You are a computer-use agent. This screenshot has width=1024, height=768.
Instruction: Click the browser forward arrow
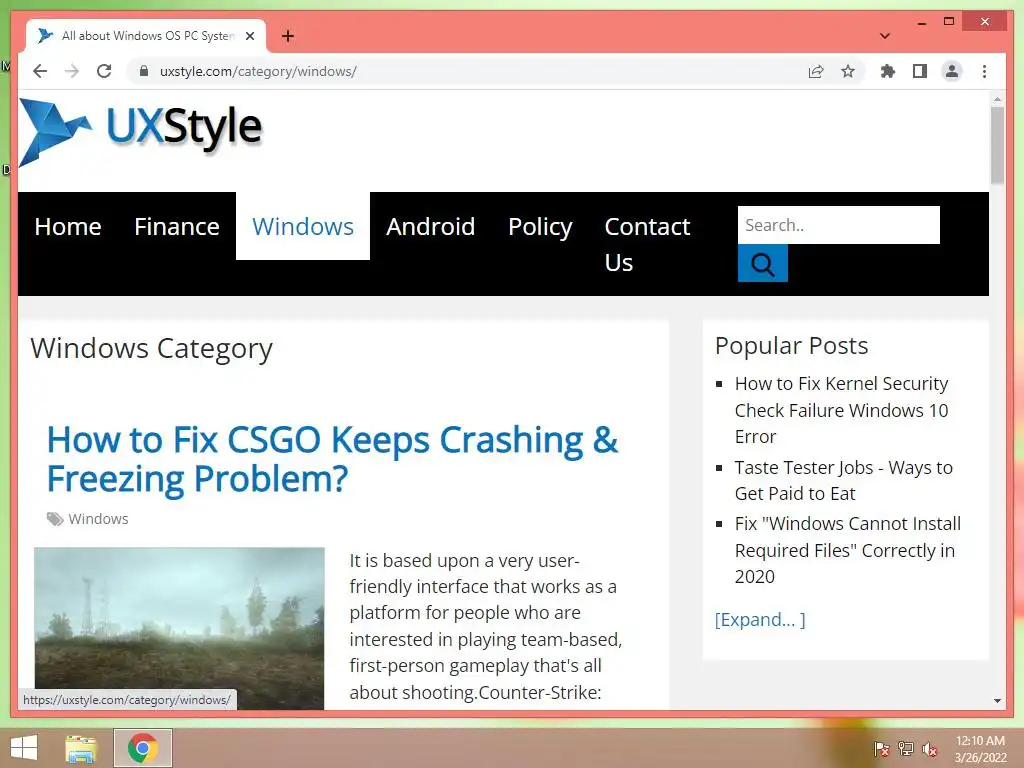pos(72,71)
